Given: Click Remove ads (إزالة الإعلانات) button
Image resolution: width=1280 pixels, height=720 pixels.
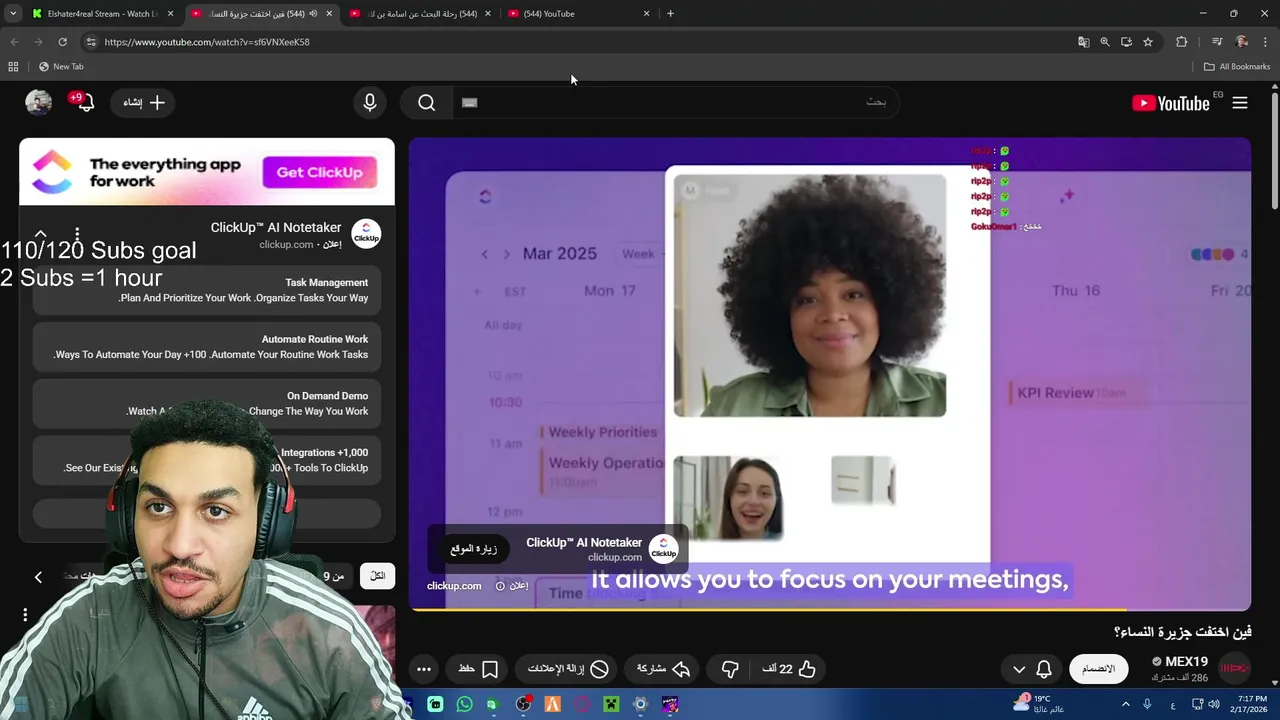Looking at the screenshot, I should pos(568,669).
